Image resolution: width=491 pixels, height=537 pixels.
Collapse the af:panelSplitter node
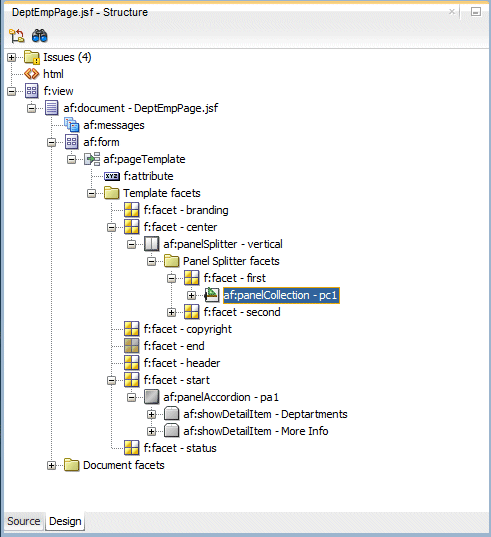(x=131, y=245)
